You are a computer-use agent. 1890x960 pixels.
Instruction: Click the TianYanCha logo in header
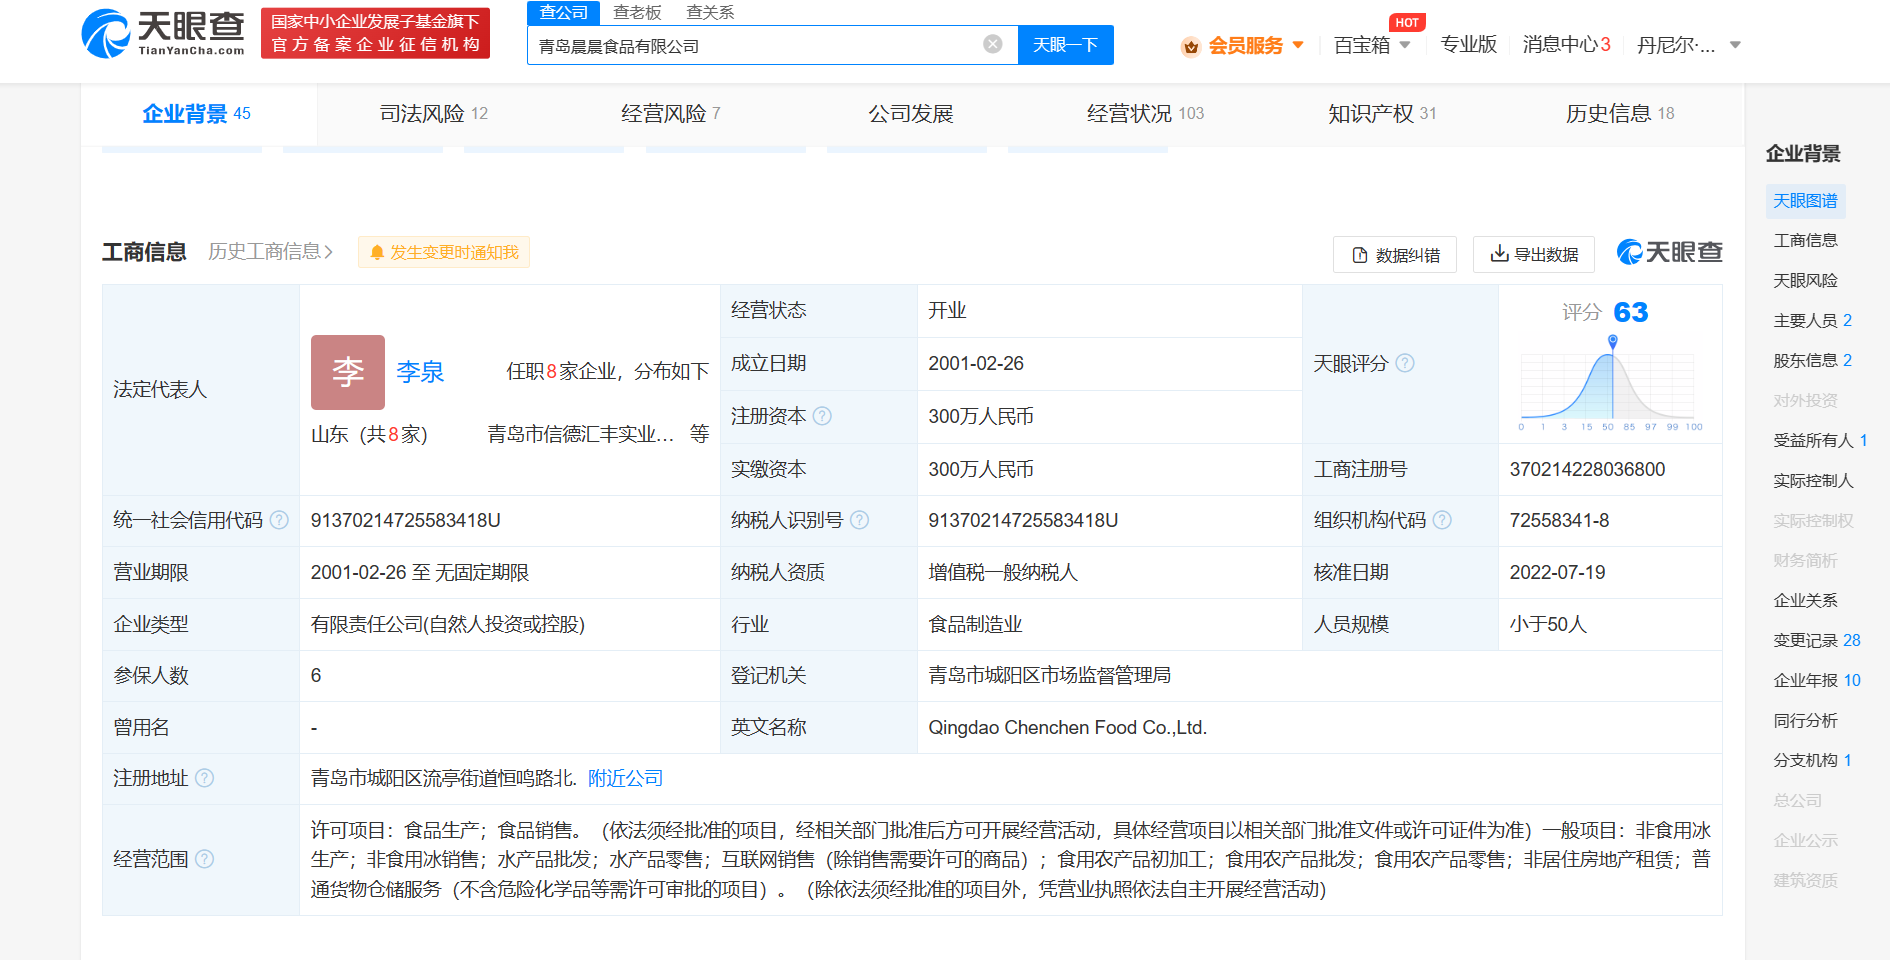pos(163,33)
